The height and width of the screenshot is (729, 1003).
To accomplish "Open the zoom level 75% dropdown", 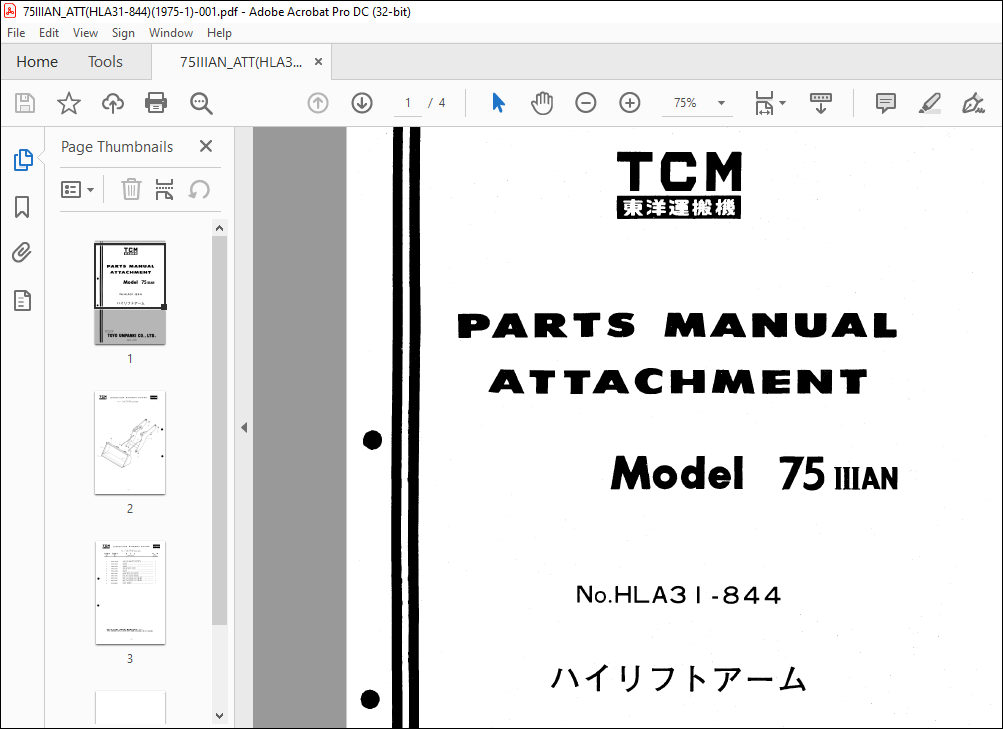I will [x=721, y=103].
